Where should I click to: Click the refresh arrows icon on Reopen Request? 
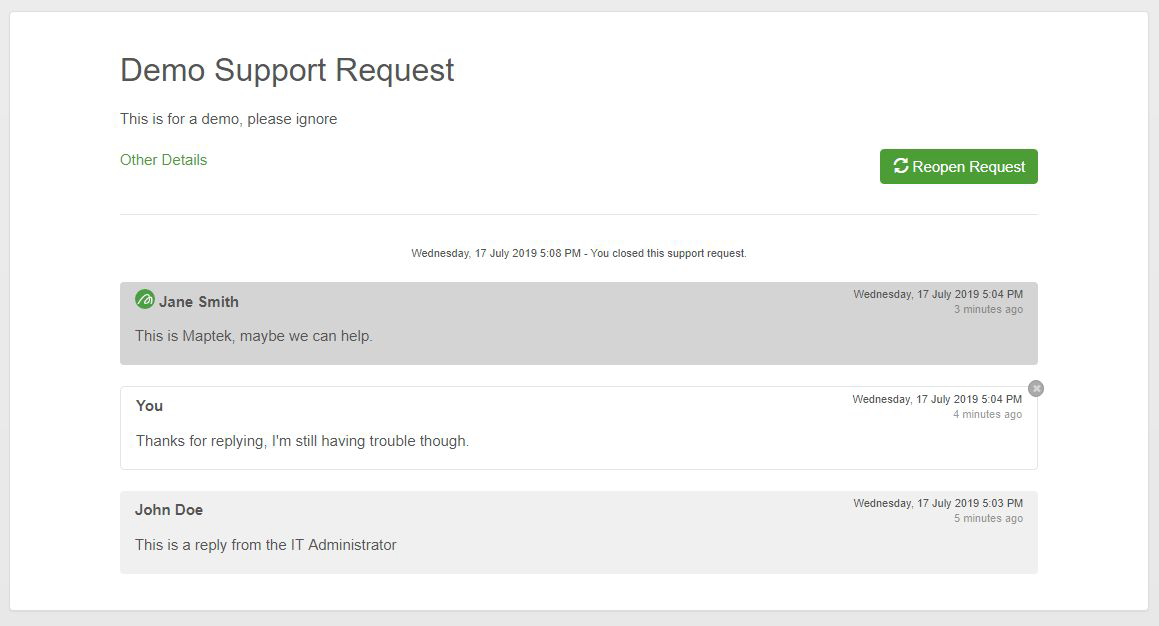pyautogui.click(x=901, y=166)
